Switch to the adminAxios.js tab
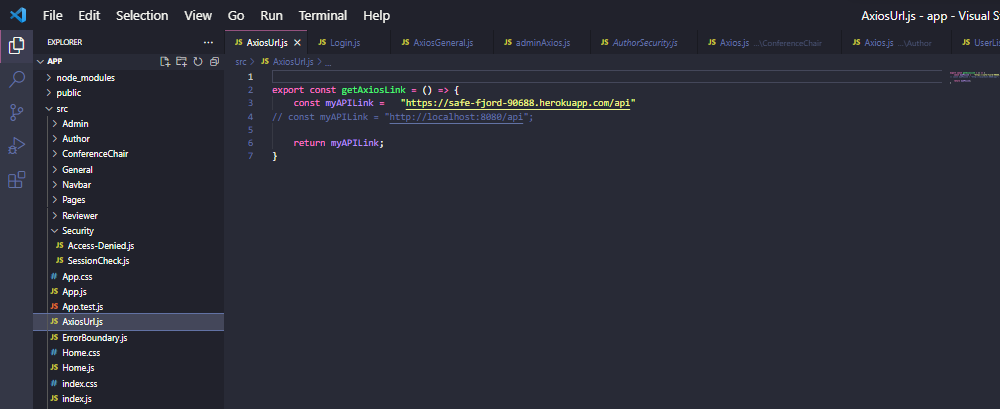The height and width of the screenshot is (409, 1000). click(541, 43)
